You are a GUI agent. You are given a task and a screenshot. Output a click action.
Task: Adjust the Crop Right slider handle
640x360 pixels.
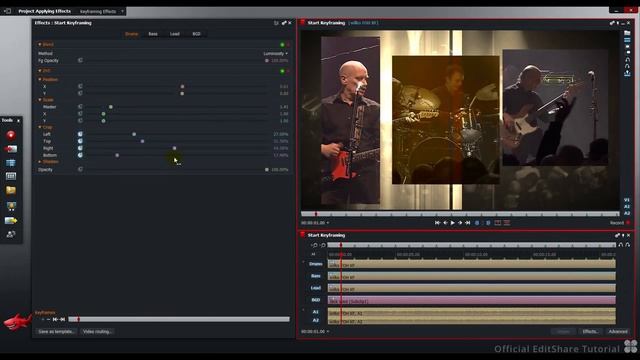[x=174, y=148]
